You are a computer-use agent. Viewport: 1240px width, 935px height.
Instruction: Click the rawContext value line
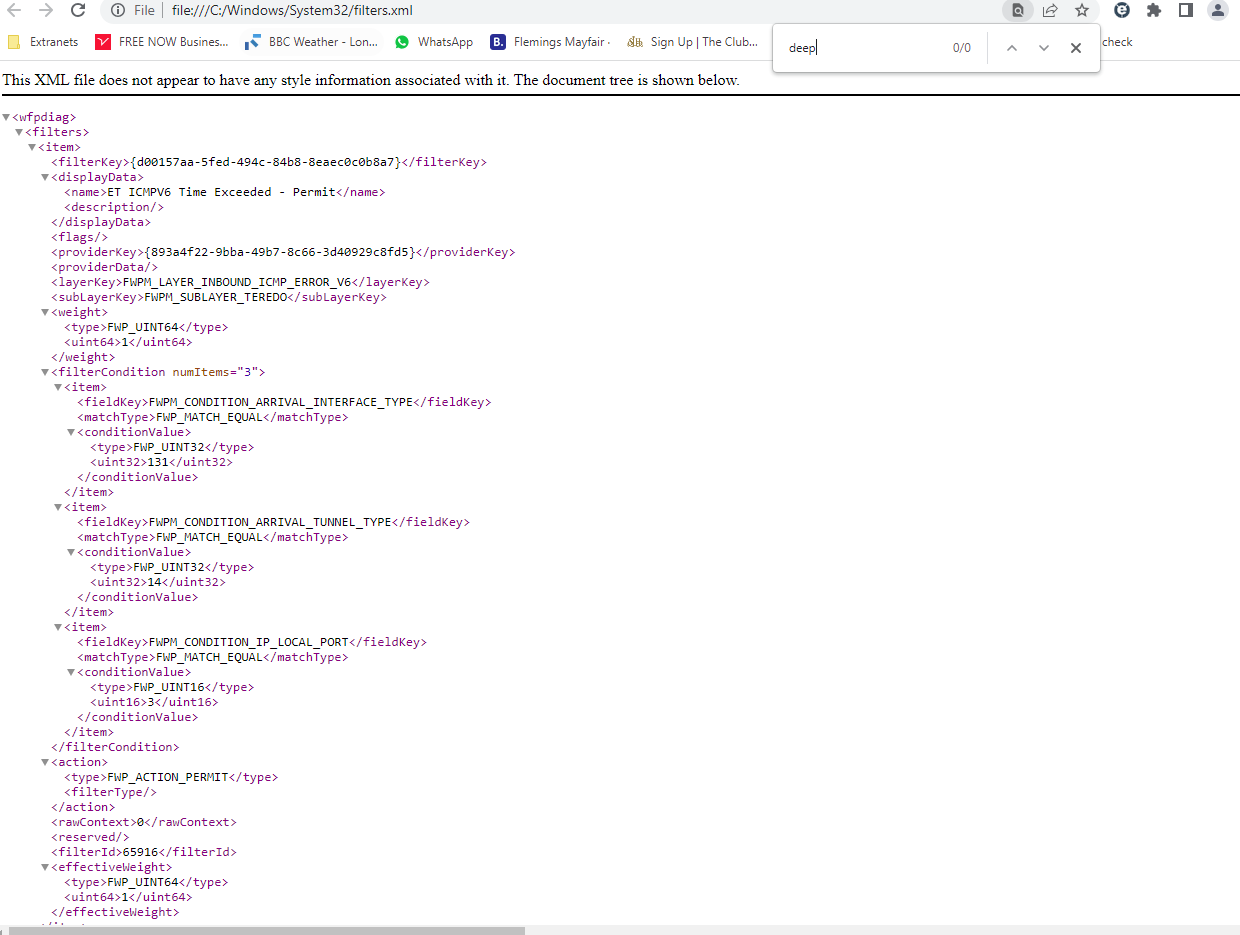pos(144,822)
